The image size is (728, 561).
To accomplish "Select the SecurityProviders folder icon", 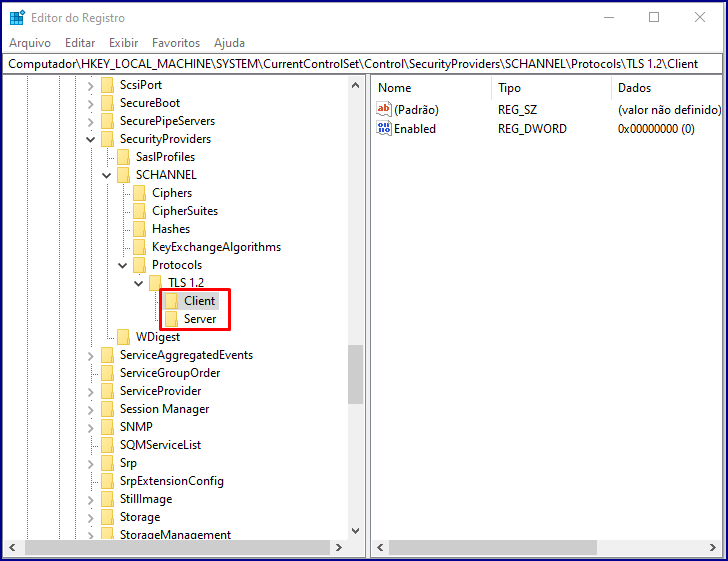I will coord(107,139).
